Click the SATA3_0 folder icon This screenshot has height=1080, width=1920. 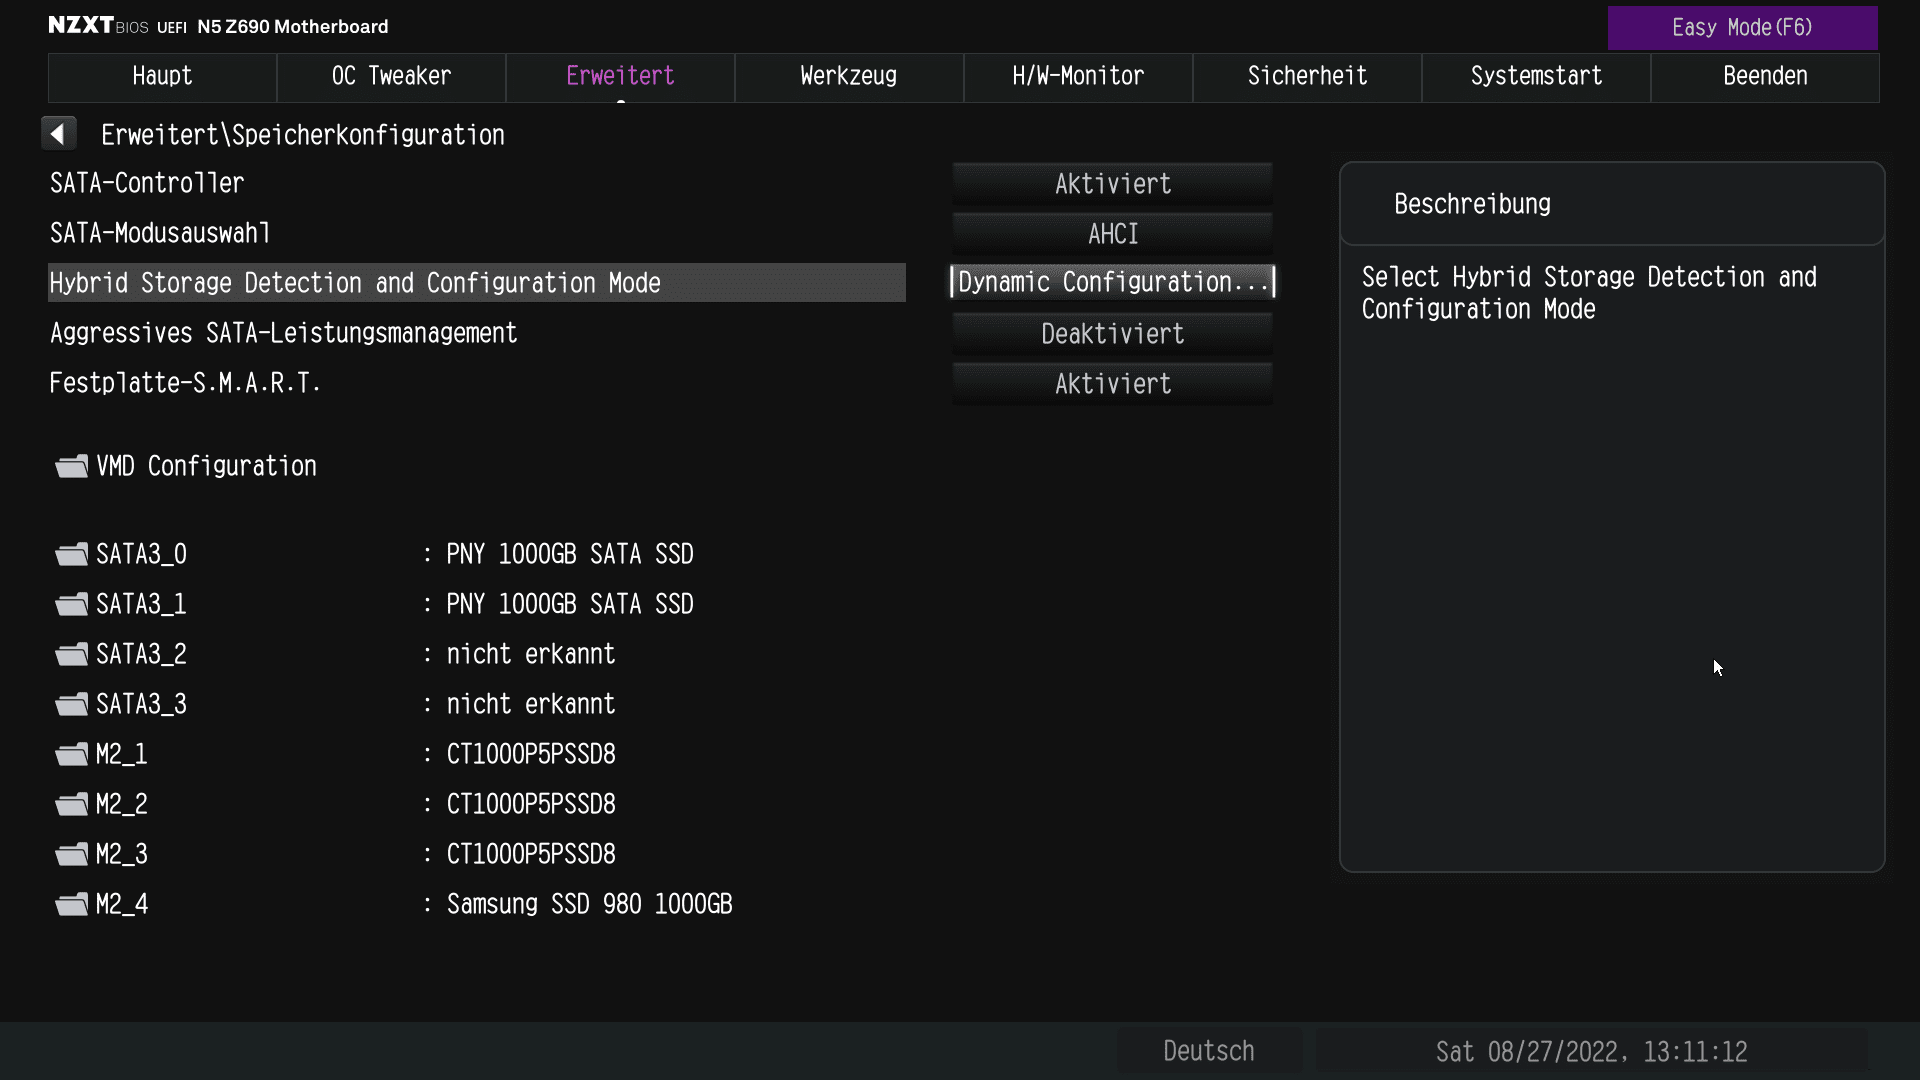pyautogui.click(x=72, y=555)
